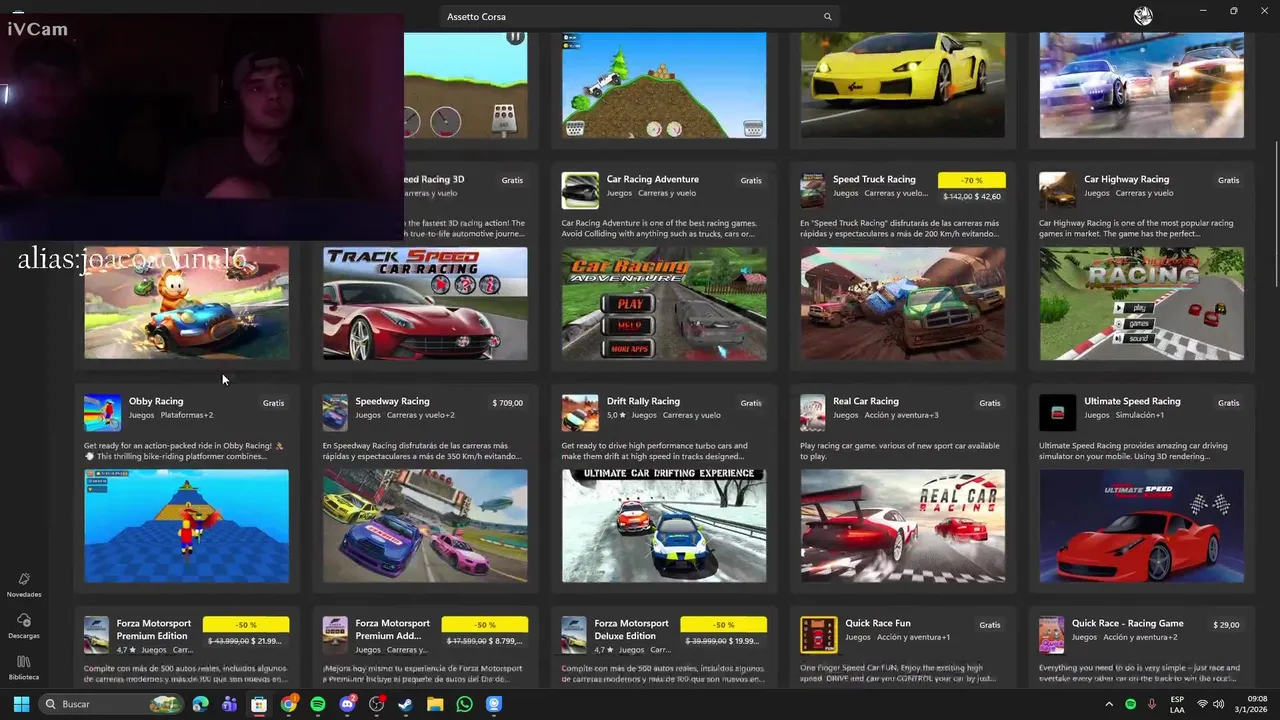This screenshot has height=720, width=1280.
Task: Open the Track Speed Car Racing screenshot
Action: [x=425, y=304]
